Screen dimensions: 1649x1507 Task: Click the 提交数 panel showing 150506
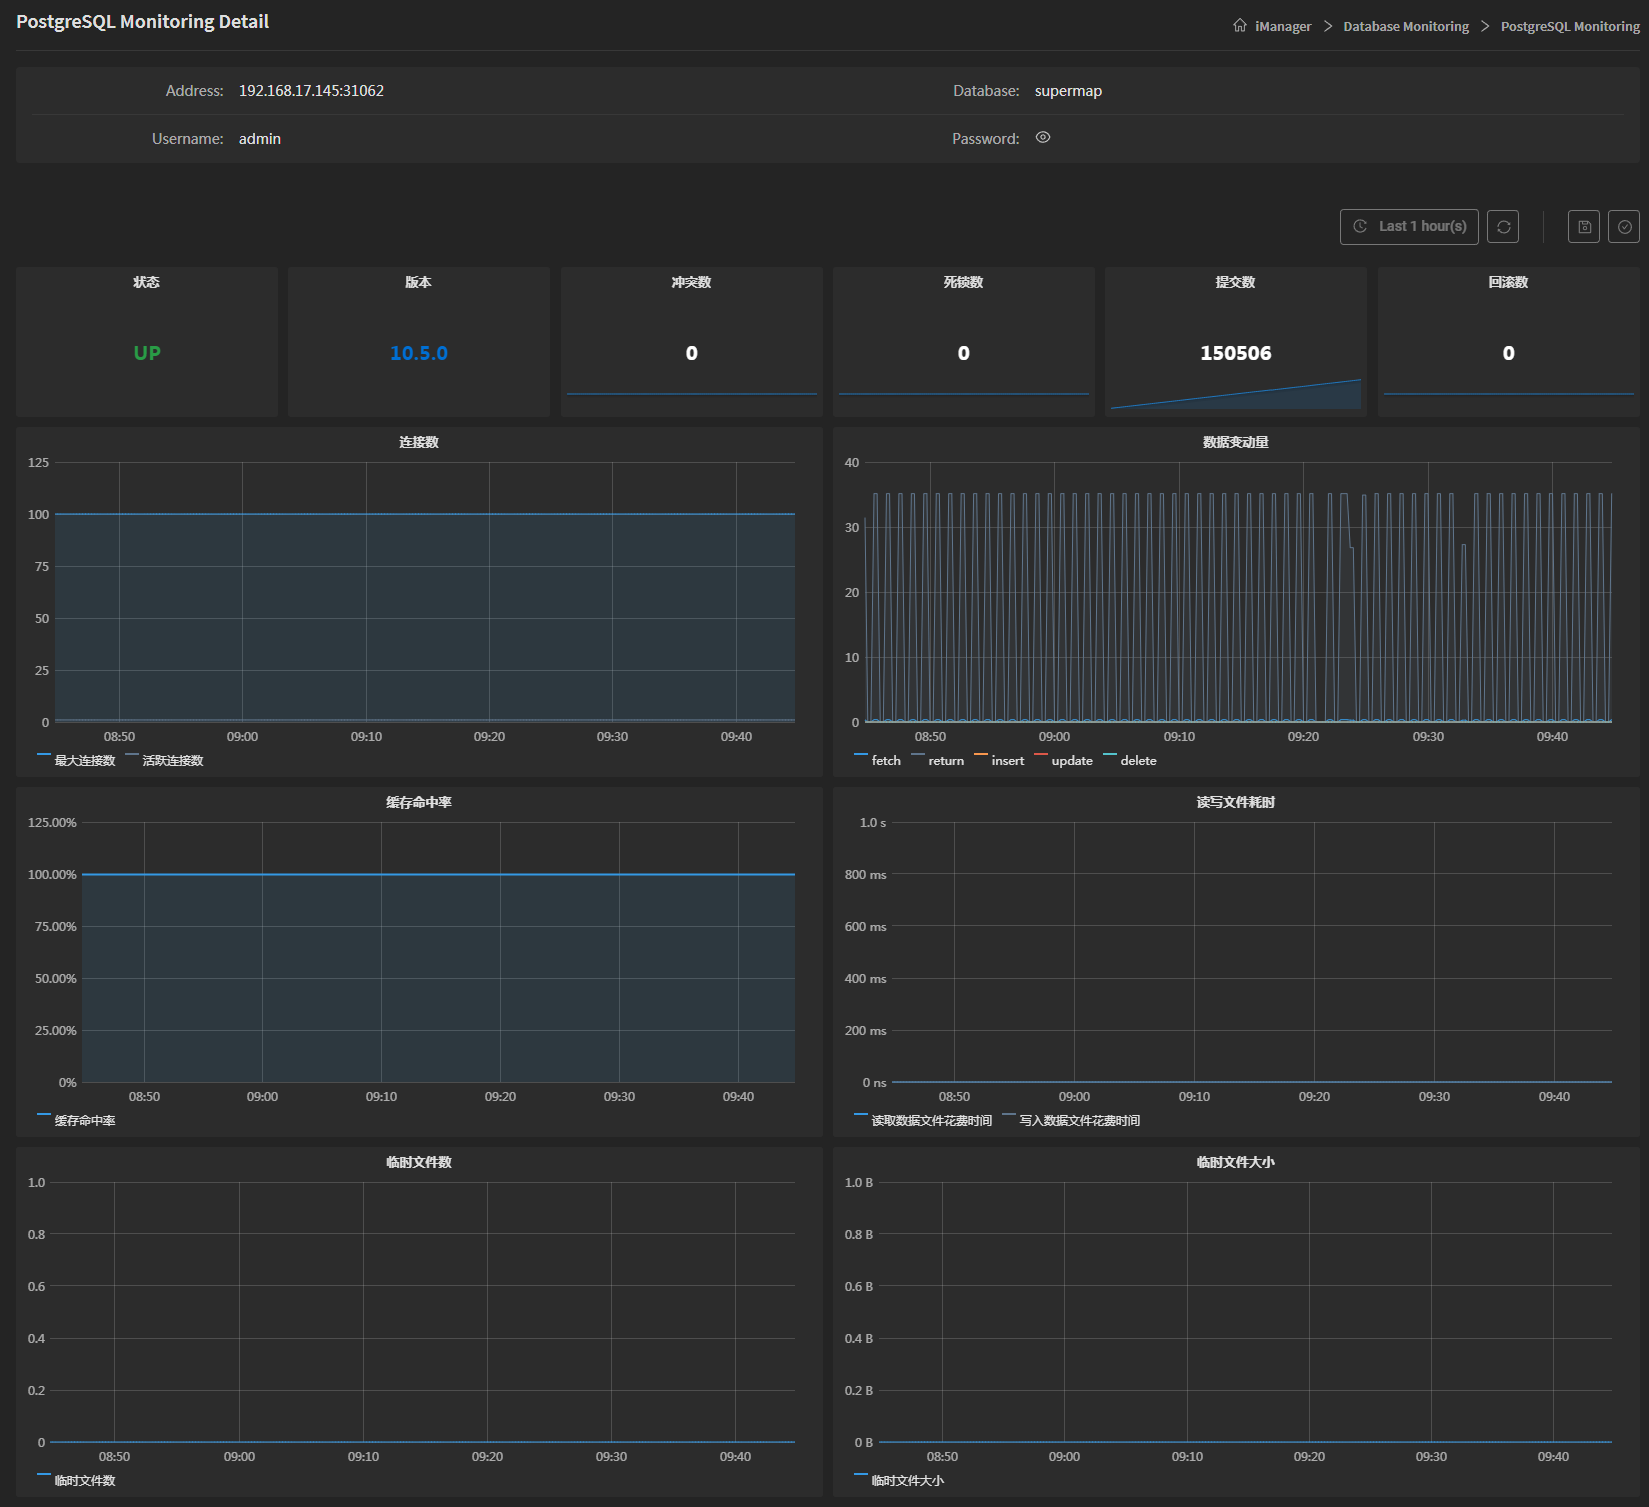1235,340
